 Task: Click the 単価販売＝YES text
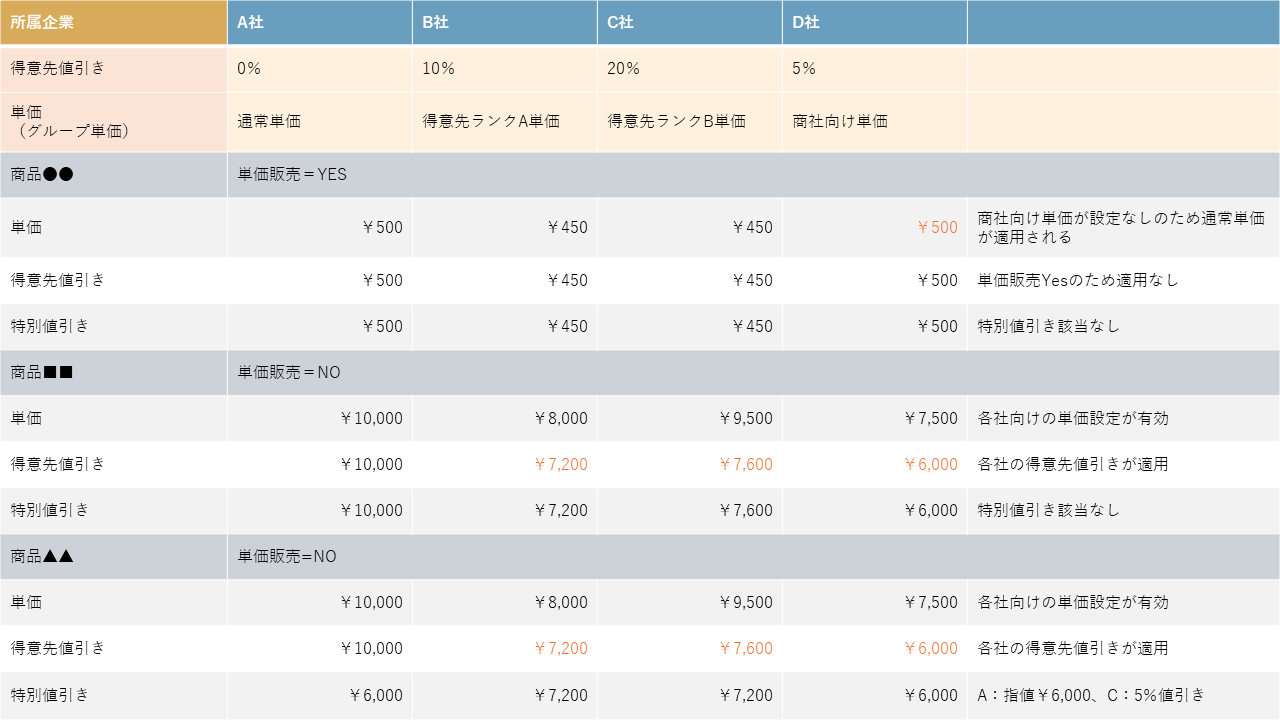coord(292,174)
